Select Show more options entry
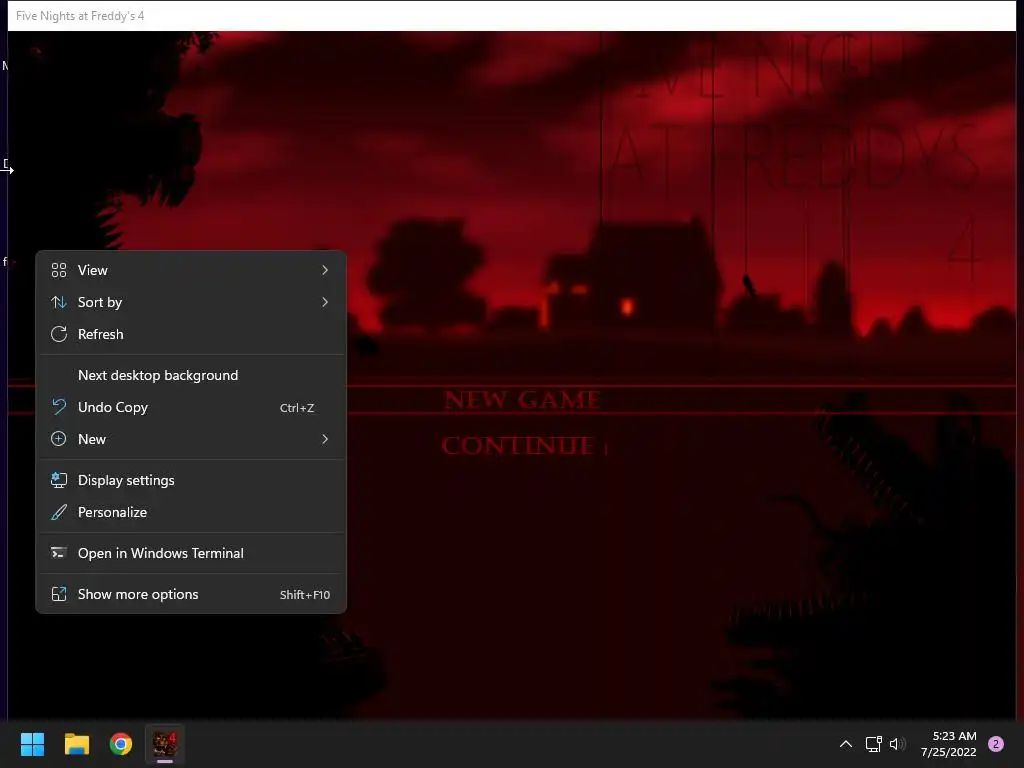This screenshot has height=768, width=1024. click(x=191, y=594)
